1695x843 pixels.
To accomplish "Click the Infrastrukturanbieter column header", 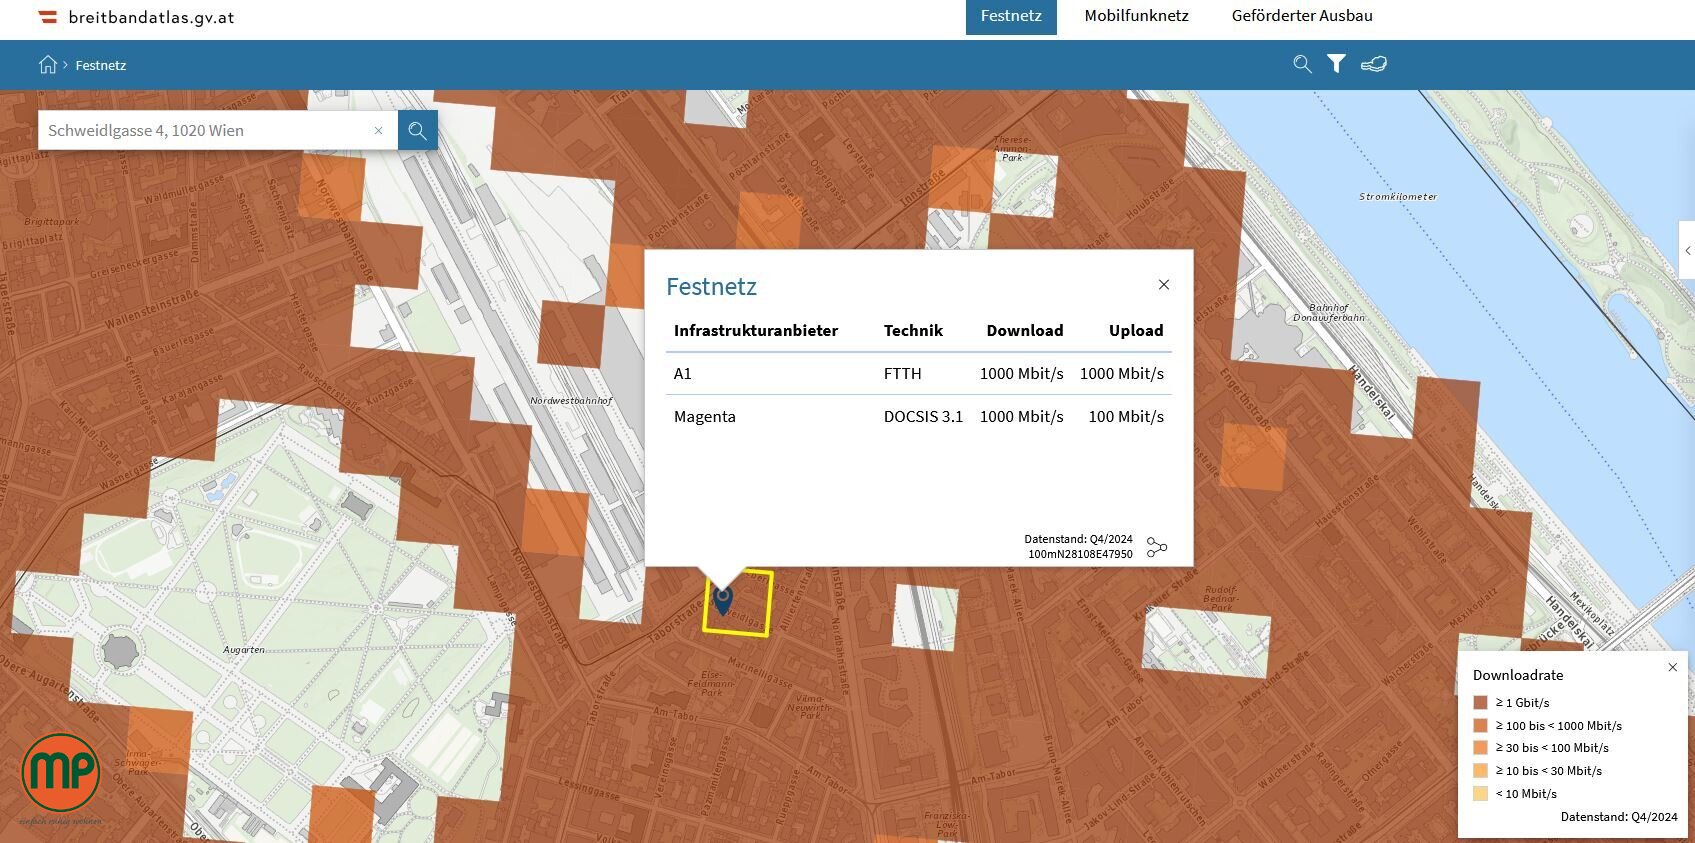I will click(x=756, y=331).
